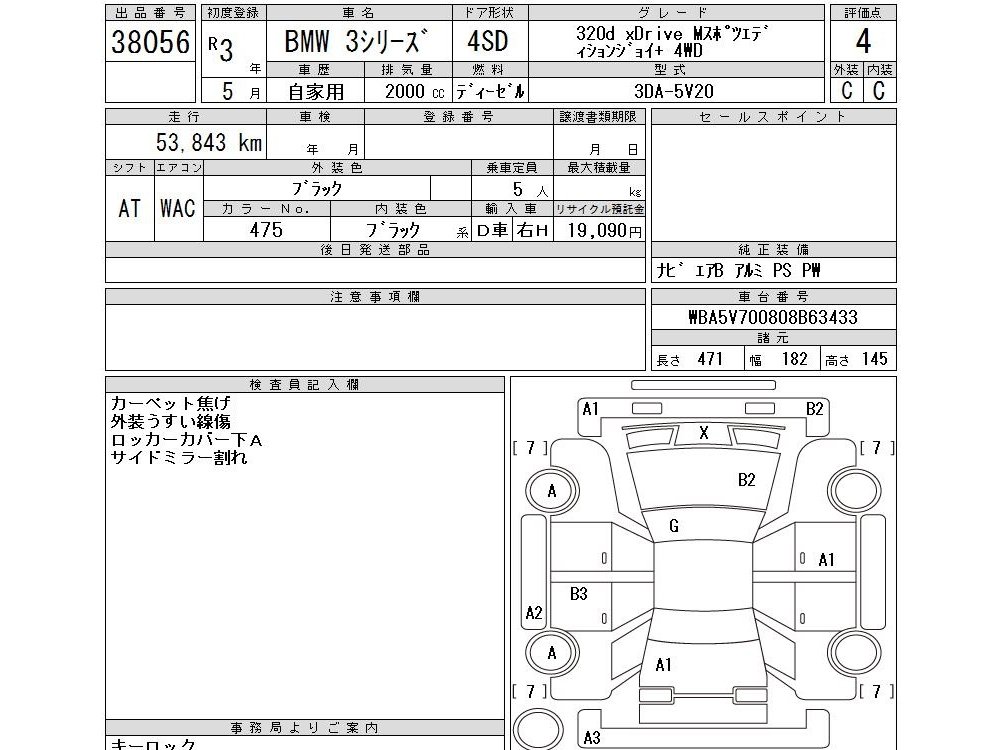Select the shift value AT
This screenshot has height=750, width=1001.
click(x=129, y=208)
